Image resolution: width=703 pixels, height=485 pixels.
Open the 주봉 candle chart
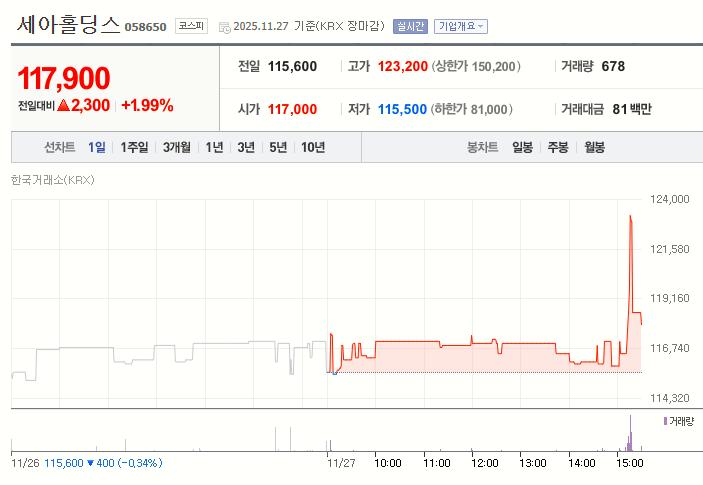557,147
